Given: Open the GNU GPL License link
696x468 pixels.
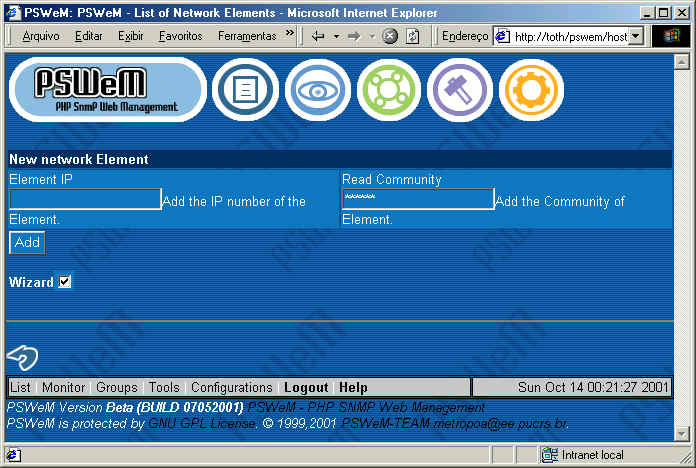Looking at the screenshot, I should click(x=203, y=424).
